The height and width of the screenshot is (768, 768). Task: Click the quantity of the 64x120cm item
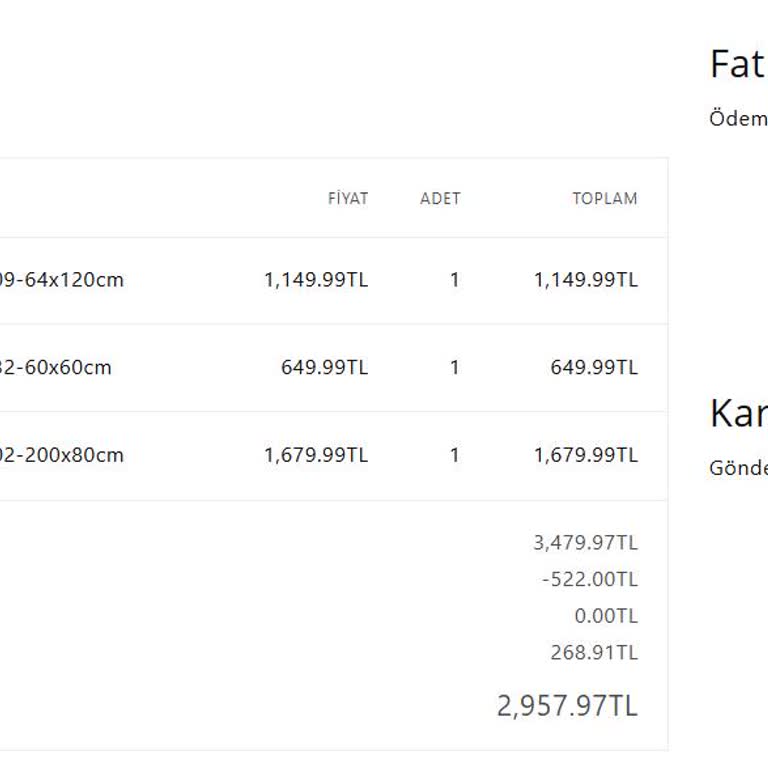[454, 280]
